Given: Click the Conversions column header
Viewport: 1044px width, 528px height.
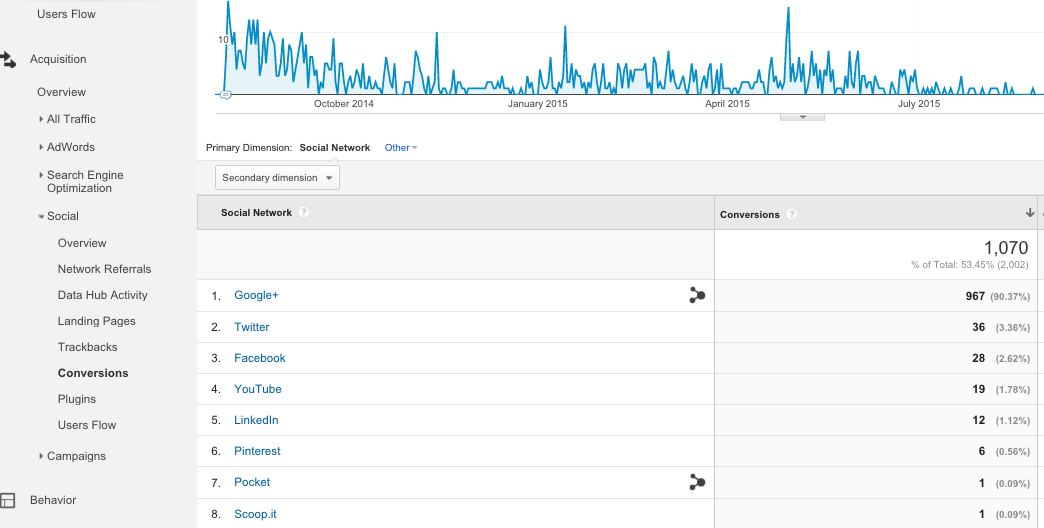Looking at the screenshot, I should (x=750, y=214).
